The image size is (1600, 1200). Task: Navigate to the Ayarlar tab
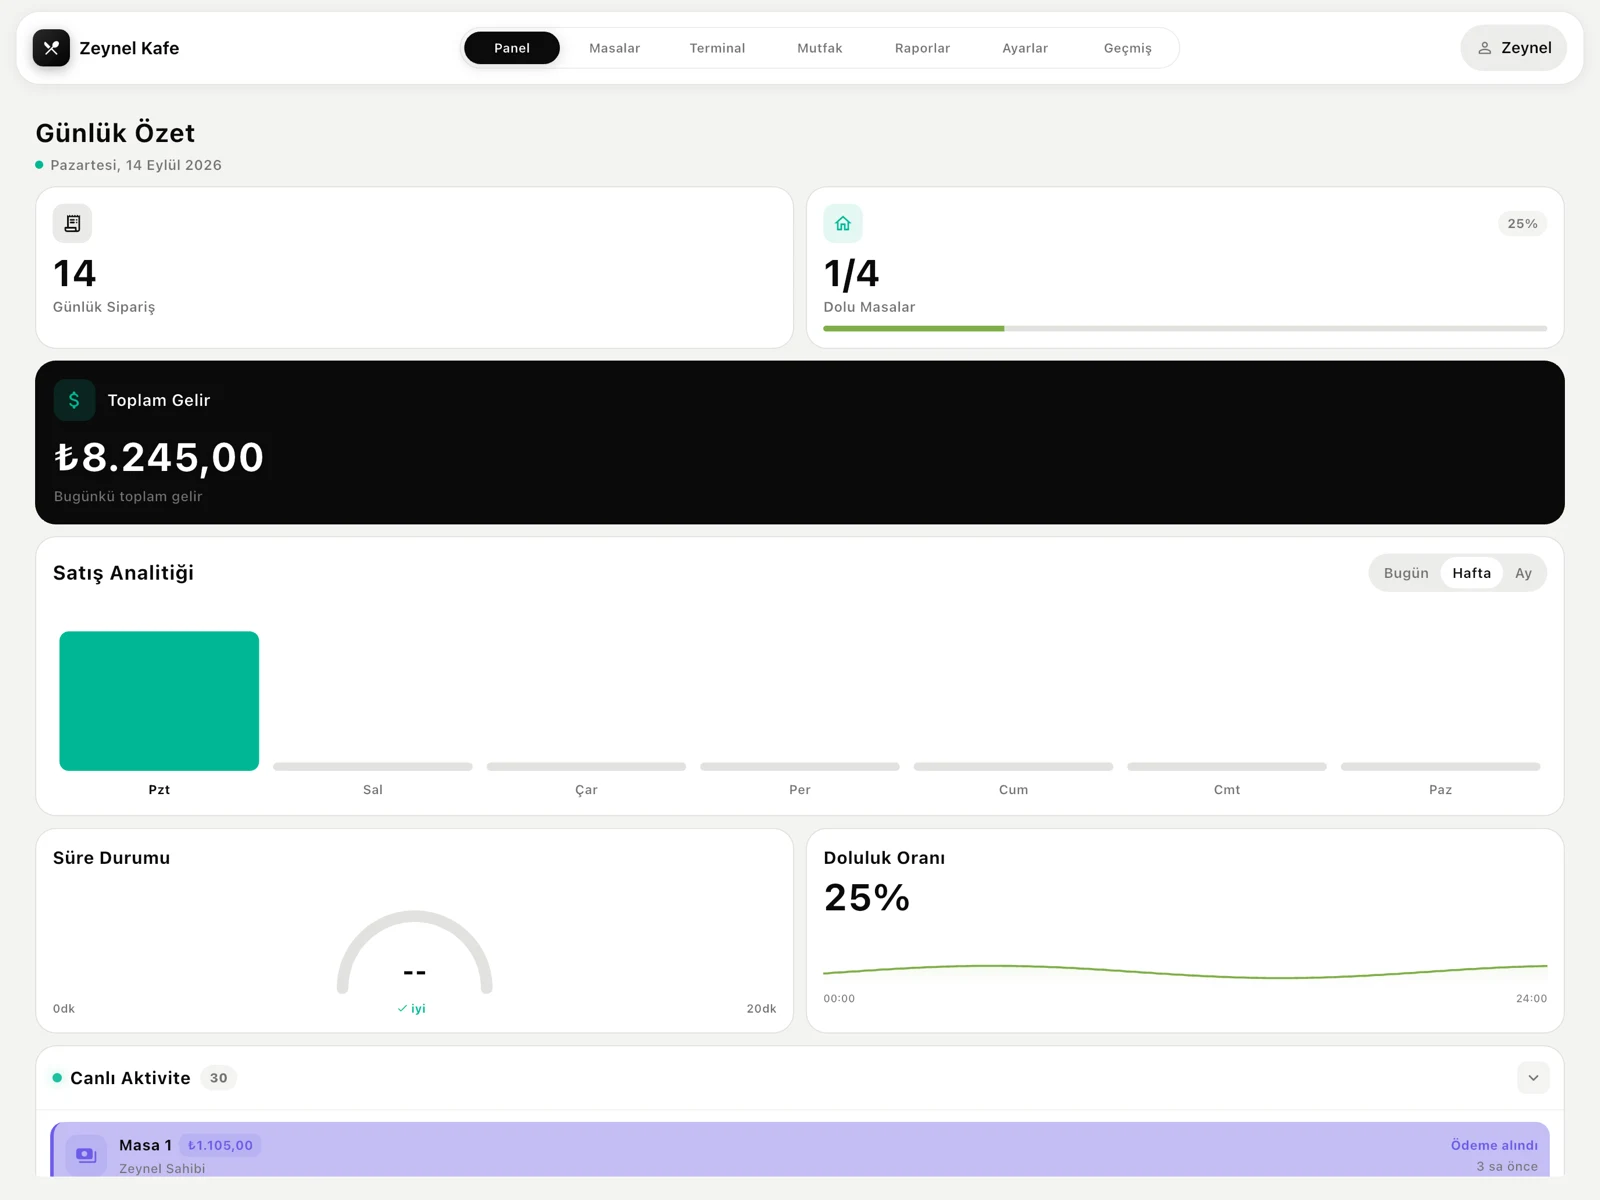point(1025,48)
